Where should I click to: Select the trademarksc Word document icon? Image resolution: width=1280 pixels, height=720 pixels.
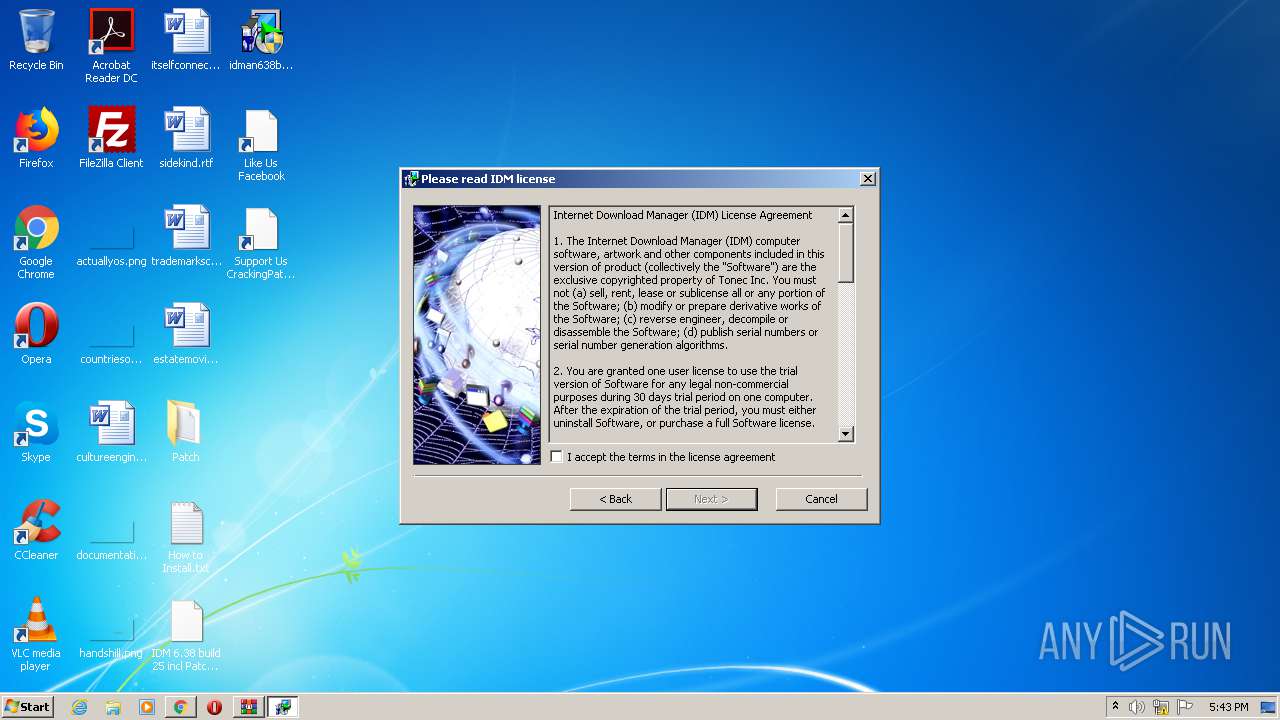(x=186, y=237)
